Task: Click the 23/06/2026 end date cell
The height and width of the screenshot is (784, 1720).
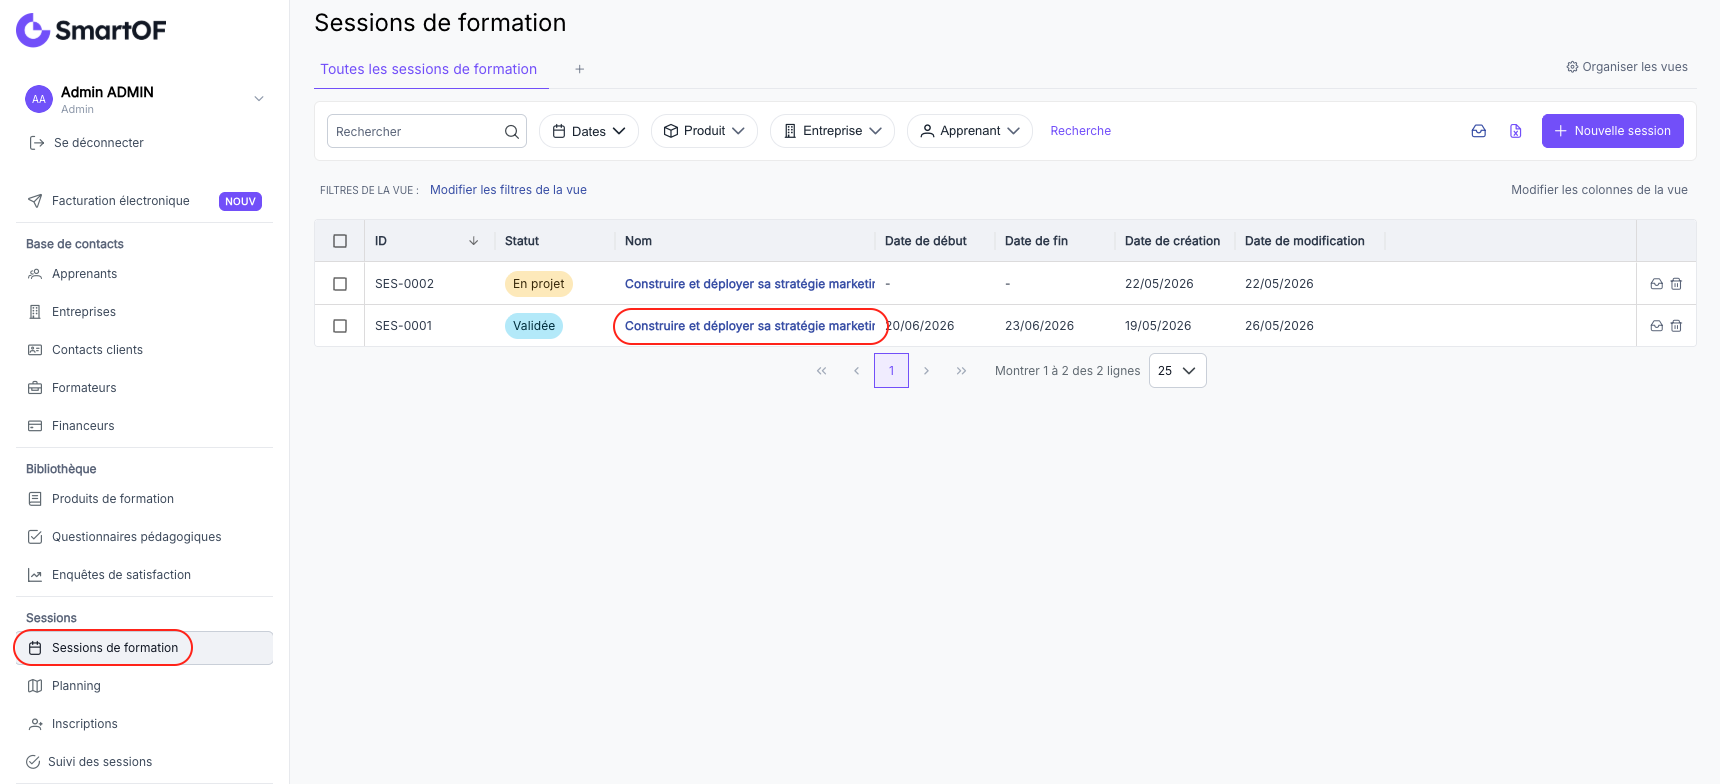Action: 1039,326
